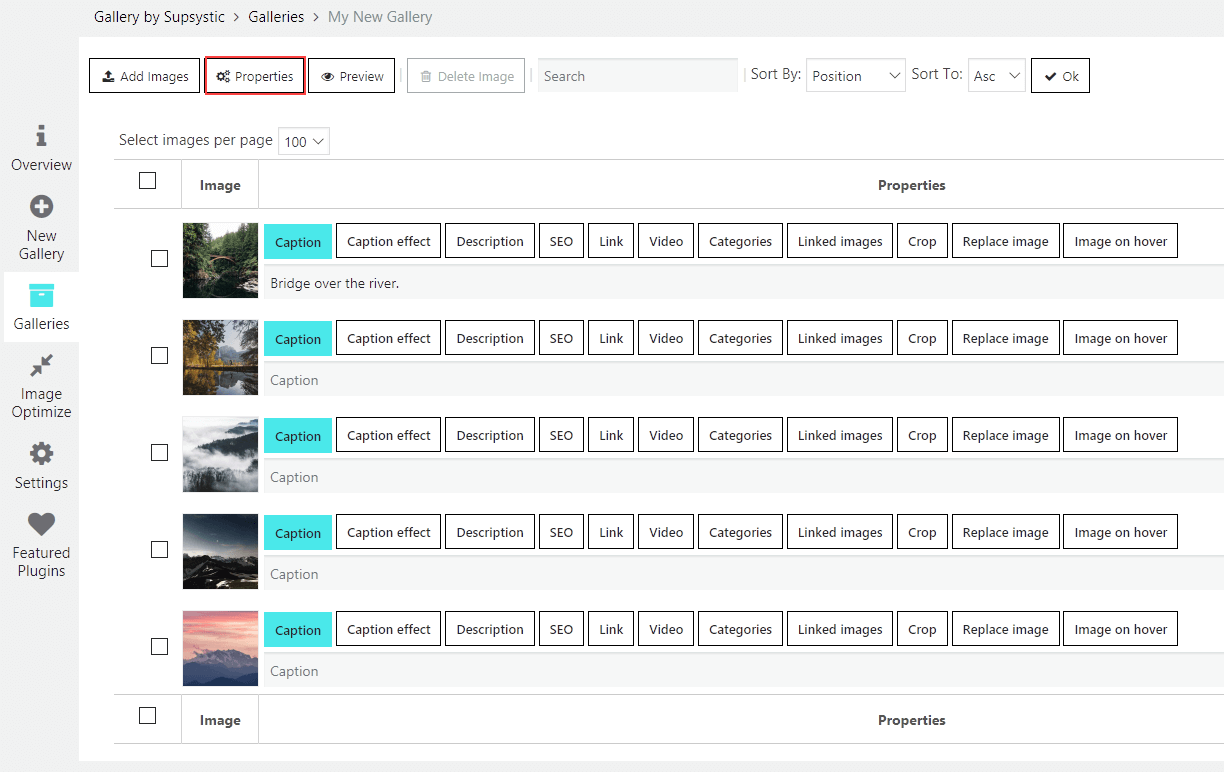
Task: Focus the Search input field
Action: click(x=638, y=76)
